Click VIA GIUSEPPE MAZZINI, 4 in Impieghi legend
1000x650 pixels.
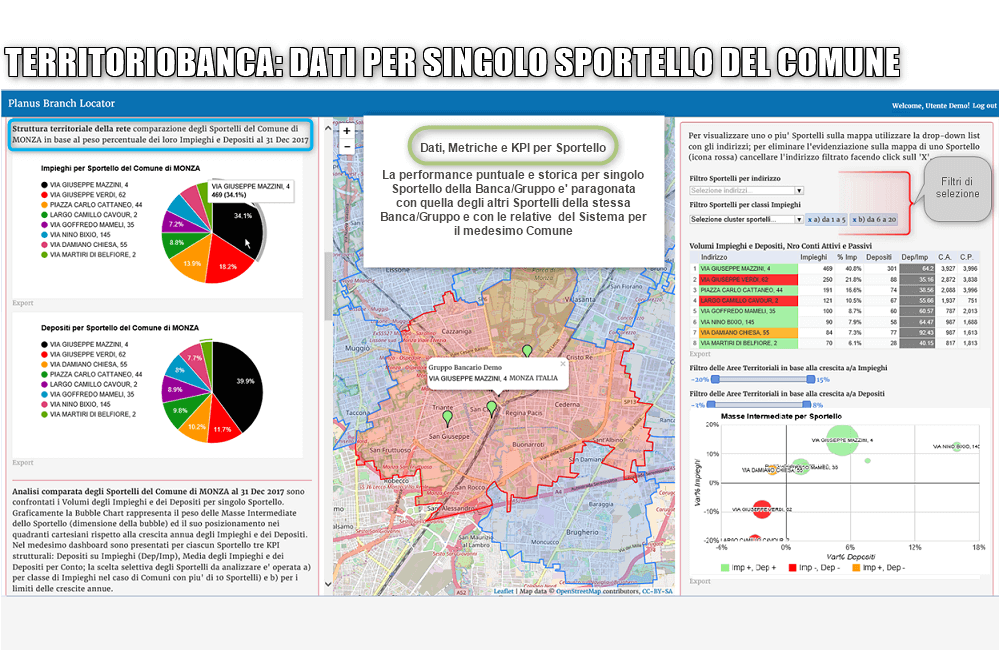pyautogui.click(x=84, y=185)
